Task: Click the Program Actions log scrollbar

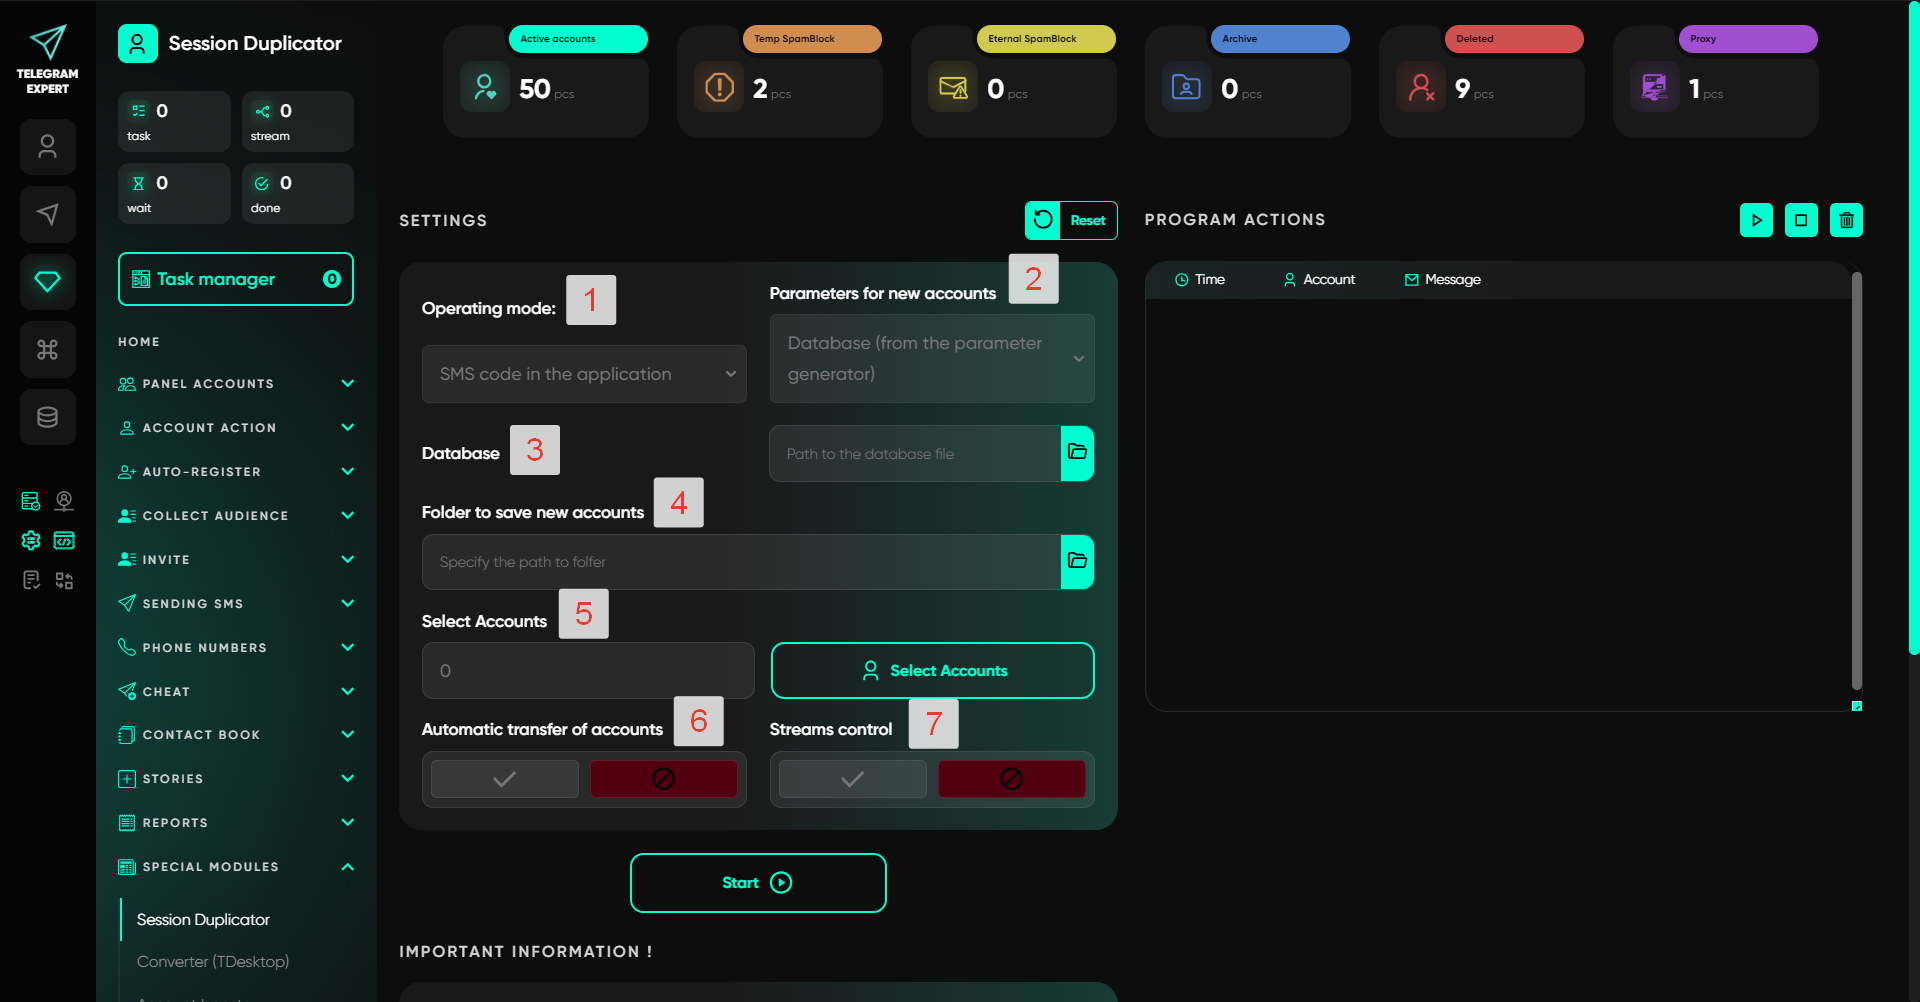Action: [1856, 480]
